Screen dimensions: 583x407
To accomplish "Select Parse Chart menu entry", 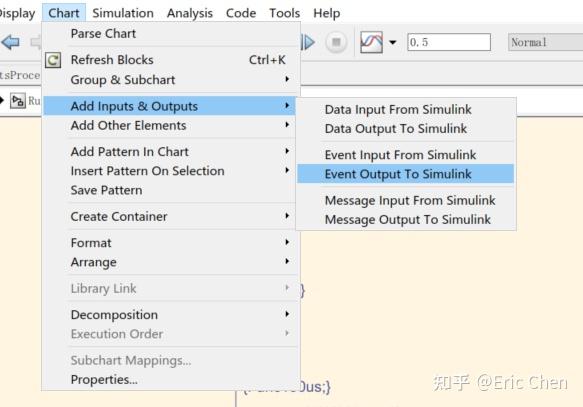I will [x=171, y=33].
